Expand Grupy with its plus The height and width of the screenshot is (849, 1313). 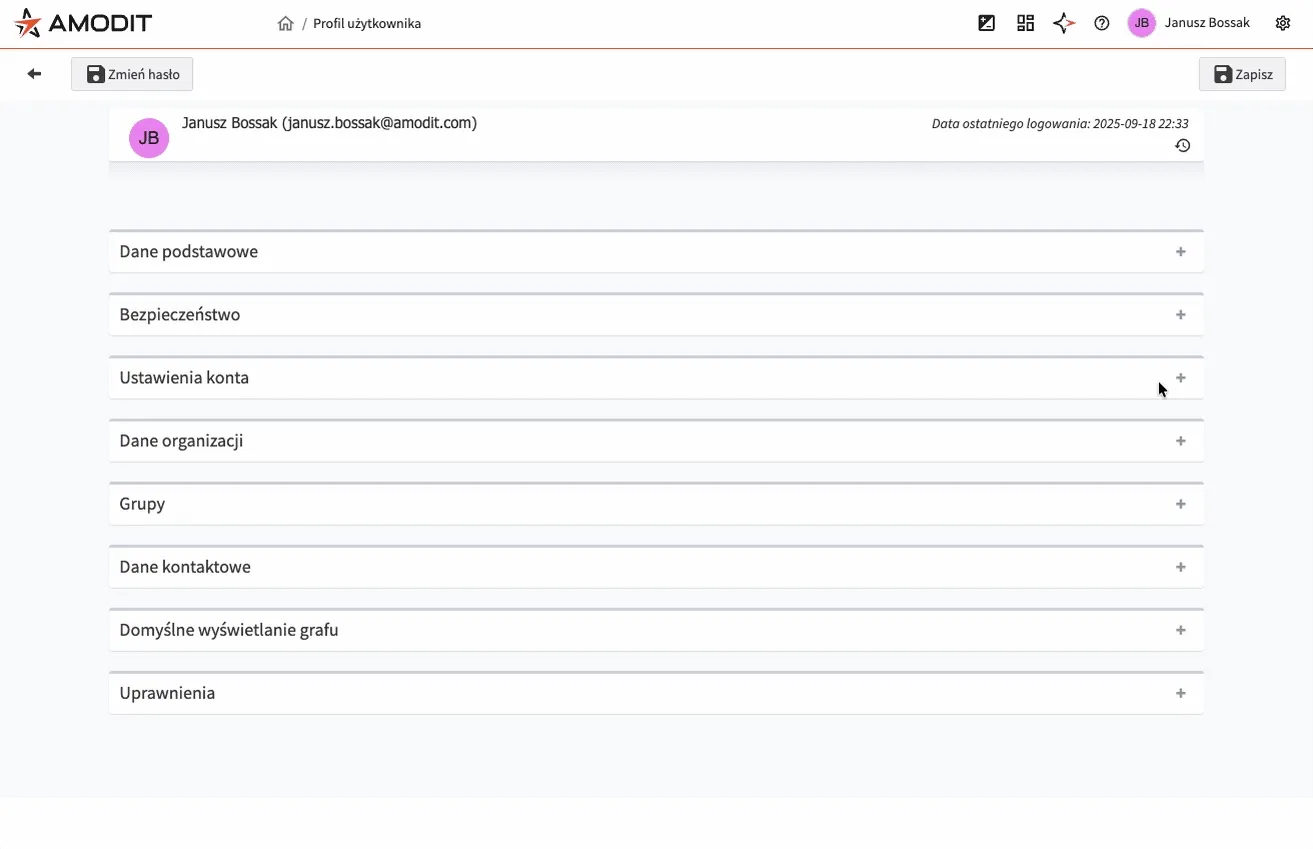tap(1181, 504)
